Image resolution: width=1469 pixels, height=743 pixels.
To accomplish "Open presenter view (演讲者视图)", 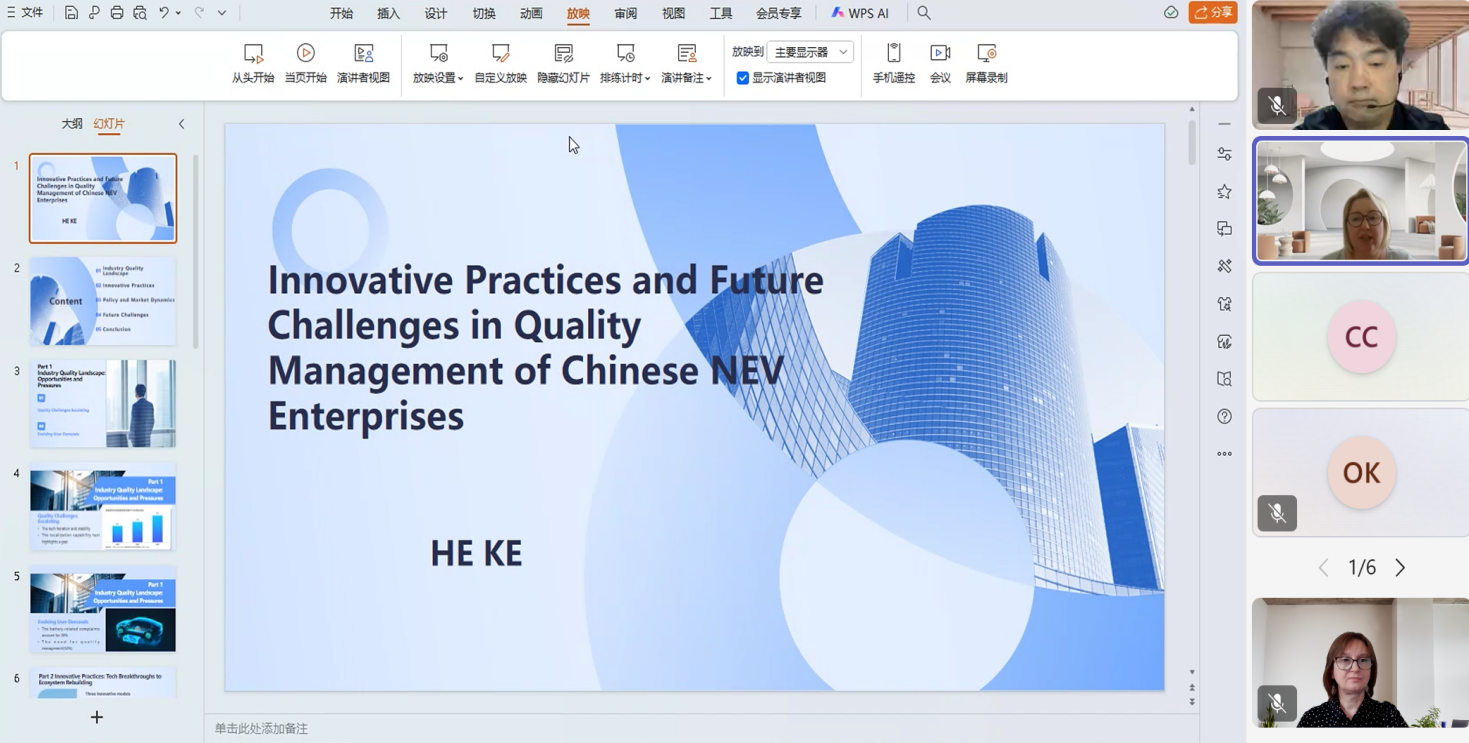I will (x=363, y=63).
